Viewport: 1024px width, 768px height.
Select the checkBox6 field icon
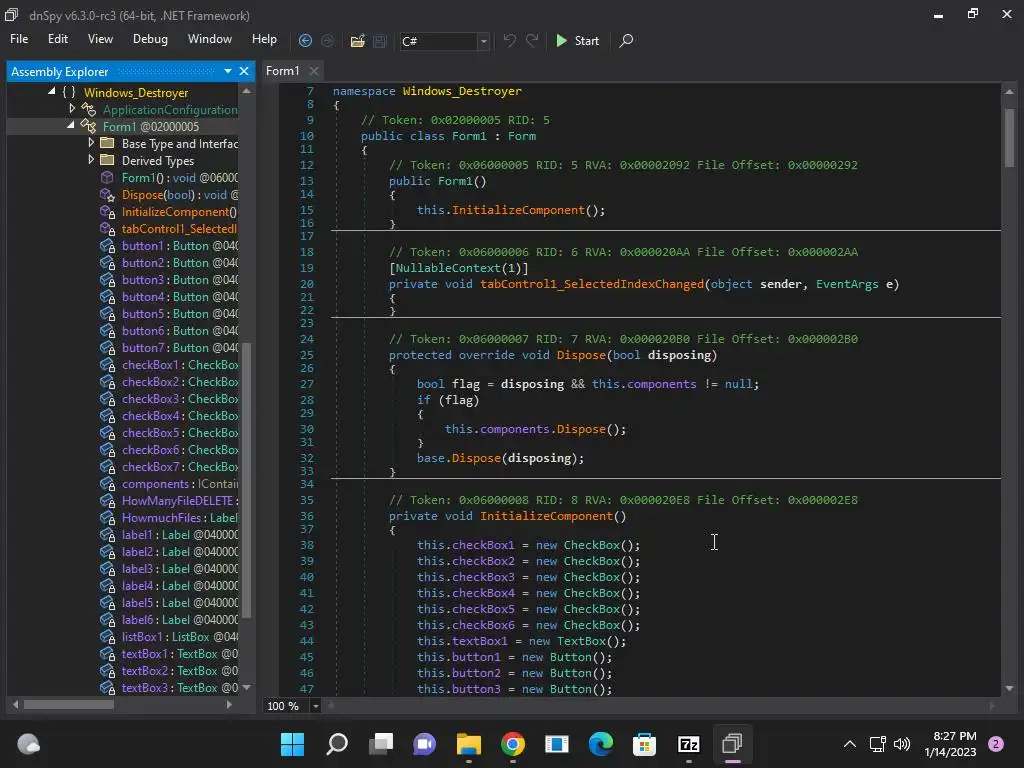coord(107,449)
